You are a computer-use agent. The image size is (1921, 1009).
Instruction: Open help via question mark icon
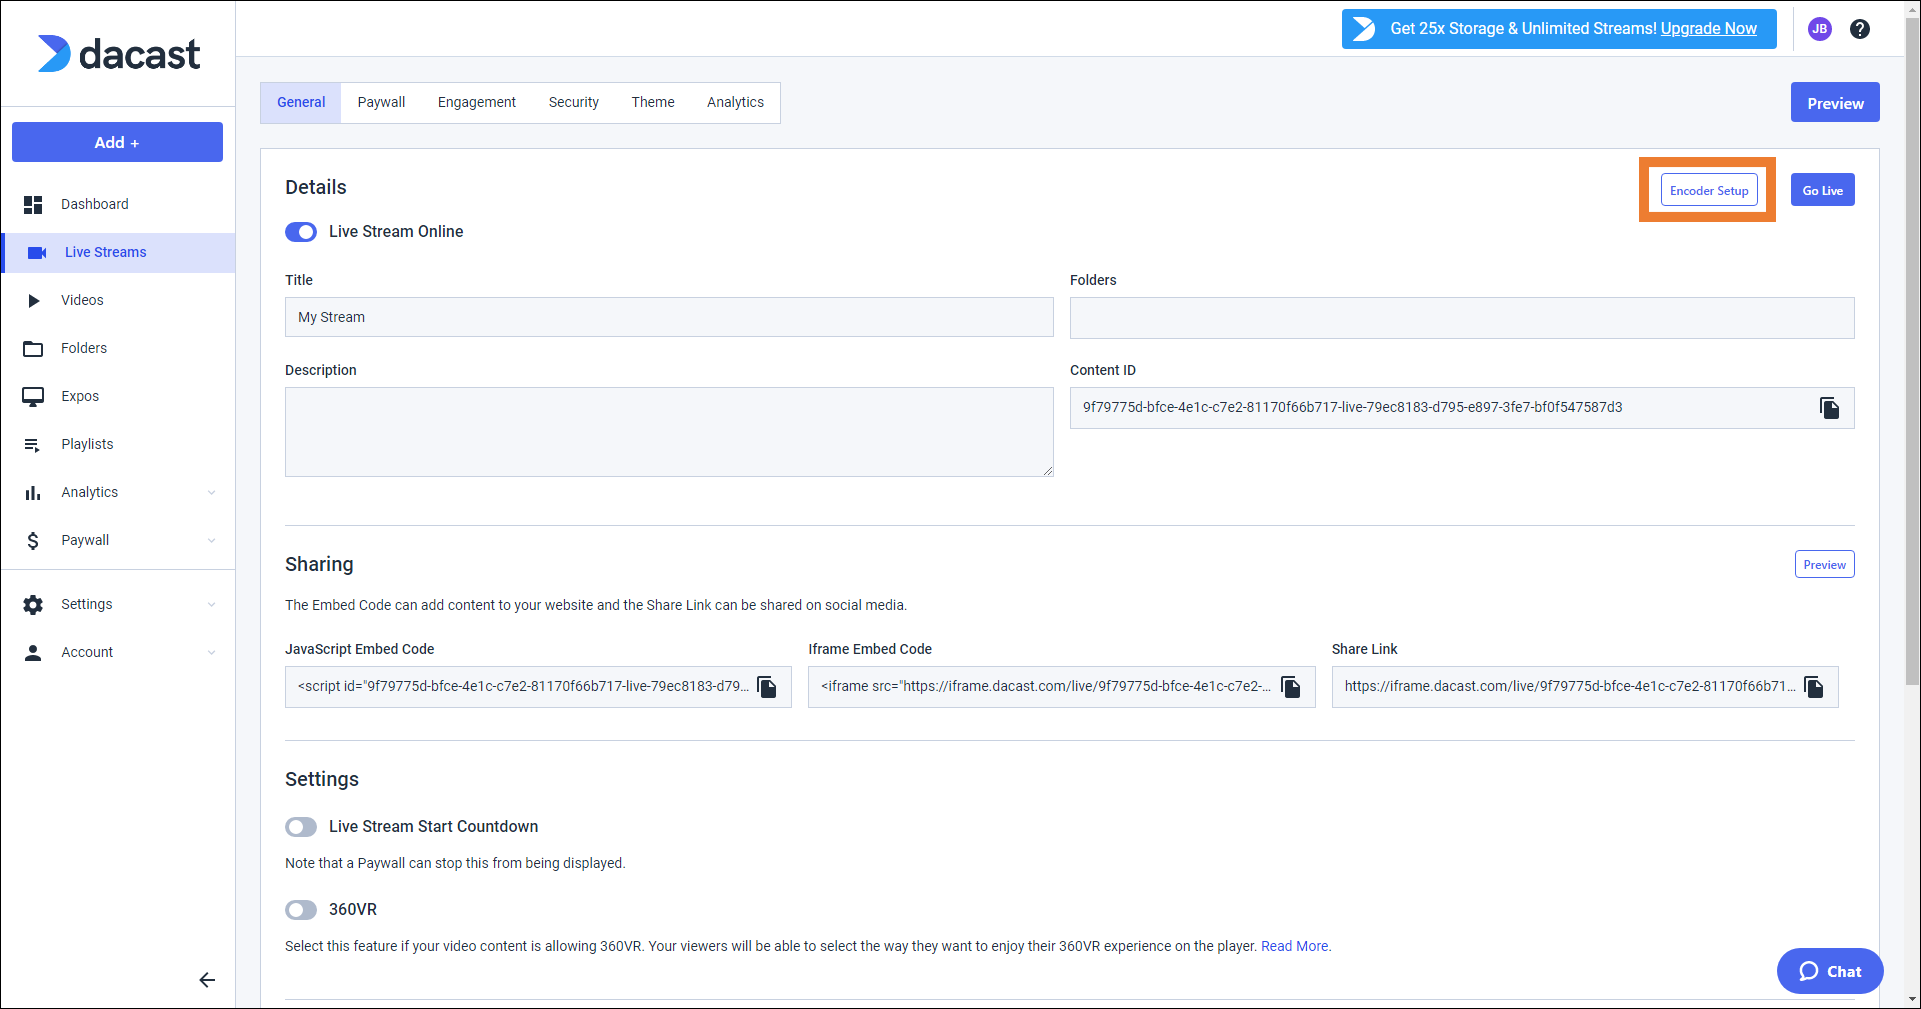click(x=1860, y=29)
